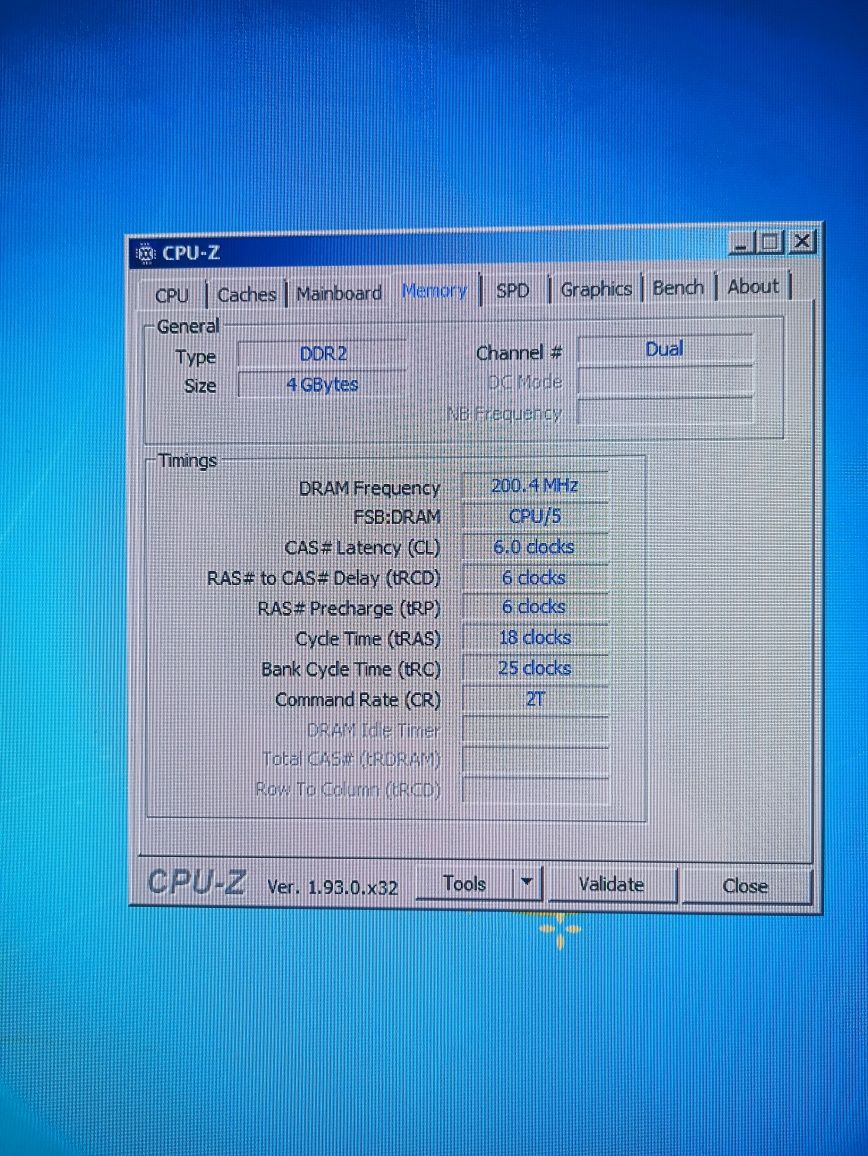
Task: Minimize the CPU-Z window
Action: point(742,242)
